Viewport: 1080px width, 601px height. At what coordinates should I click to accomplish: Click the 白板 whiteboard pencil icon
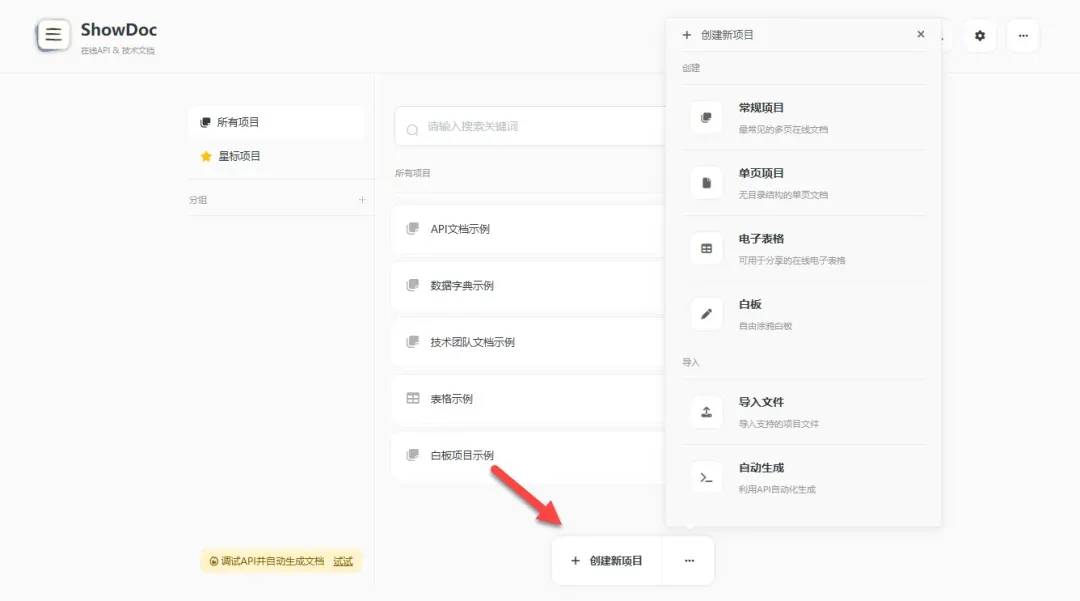pos(706,314)
